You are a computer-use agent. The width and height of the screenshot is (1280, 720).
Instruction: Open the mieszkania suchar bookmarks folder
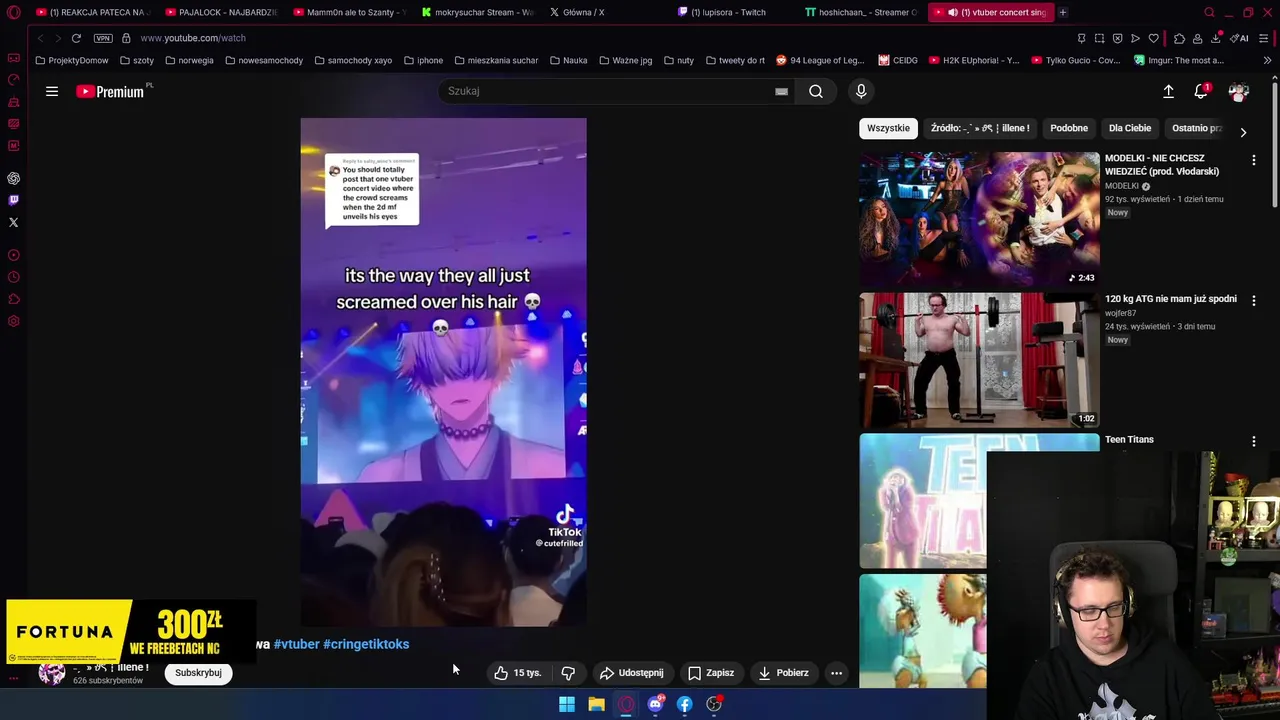pos(496,60)
